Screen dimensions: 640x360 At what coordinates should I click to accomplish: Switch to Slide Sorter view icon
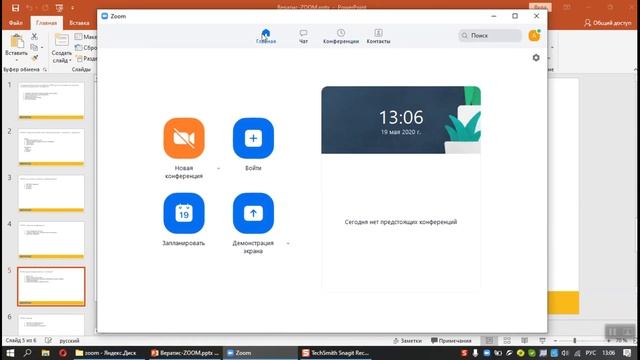tap(507, 340)
